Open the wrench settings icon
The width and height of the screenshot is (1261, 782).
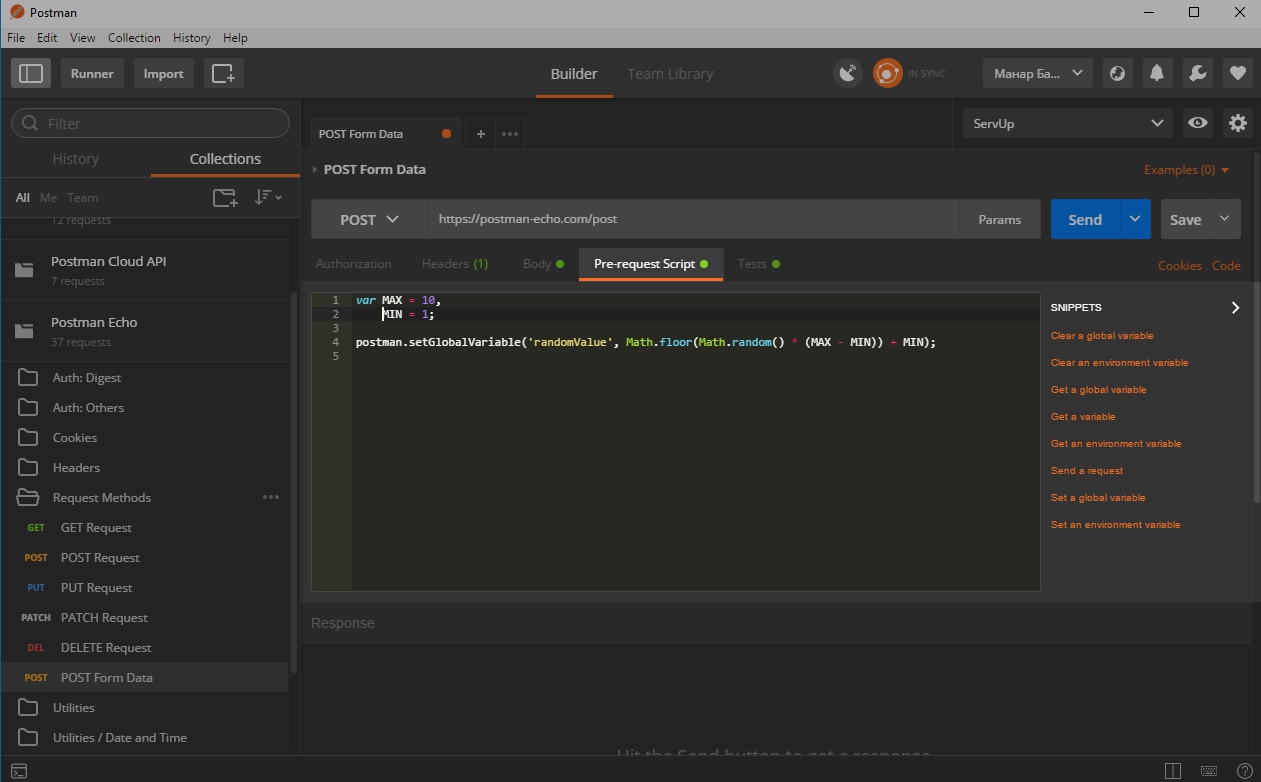(x=1197, y=73)
